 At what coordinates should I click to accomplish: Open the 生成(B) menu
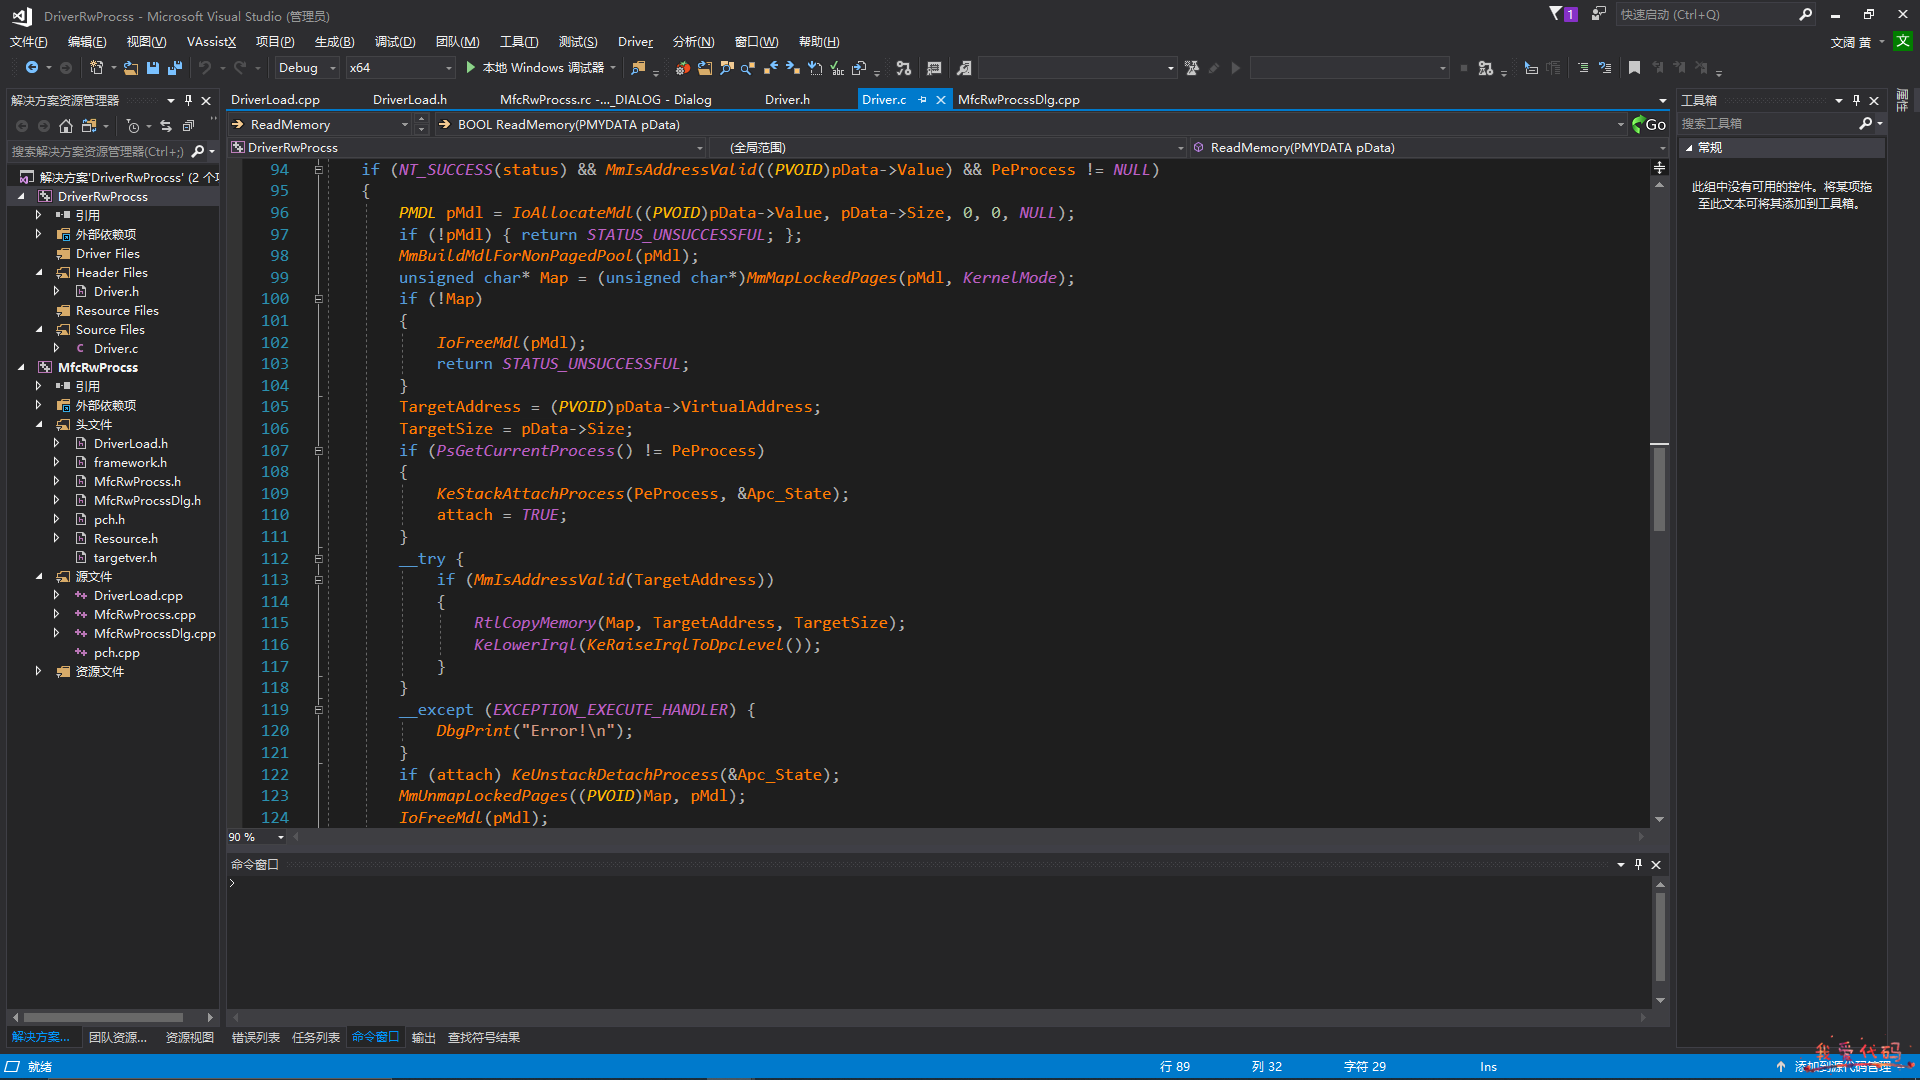334,41
